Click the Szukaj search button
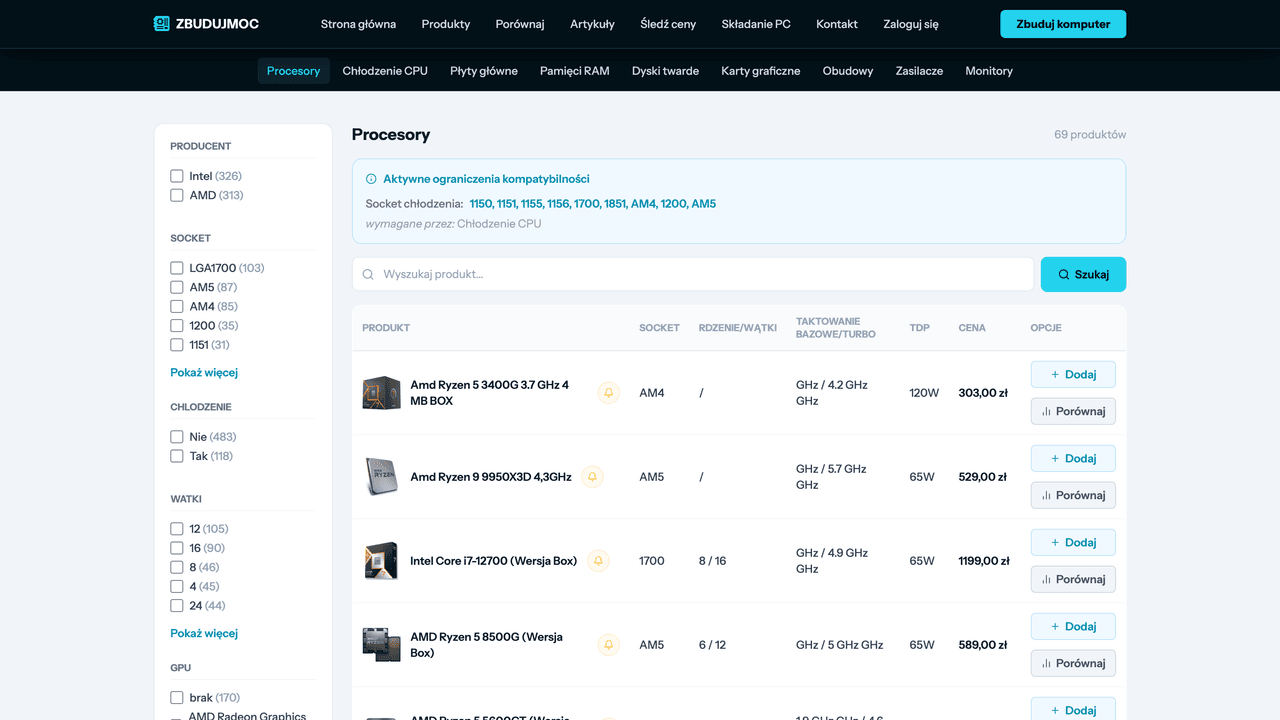The height and width of the screenshot is (720, 1280). point(1083,274)
